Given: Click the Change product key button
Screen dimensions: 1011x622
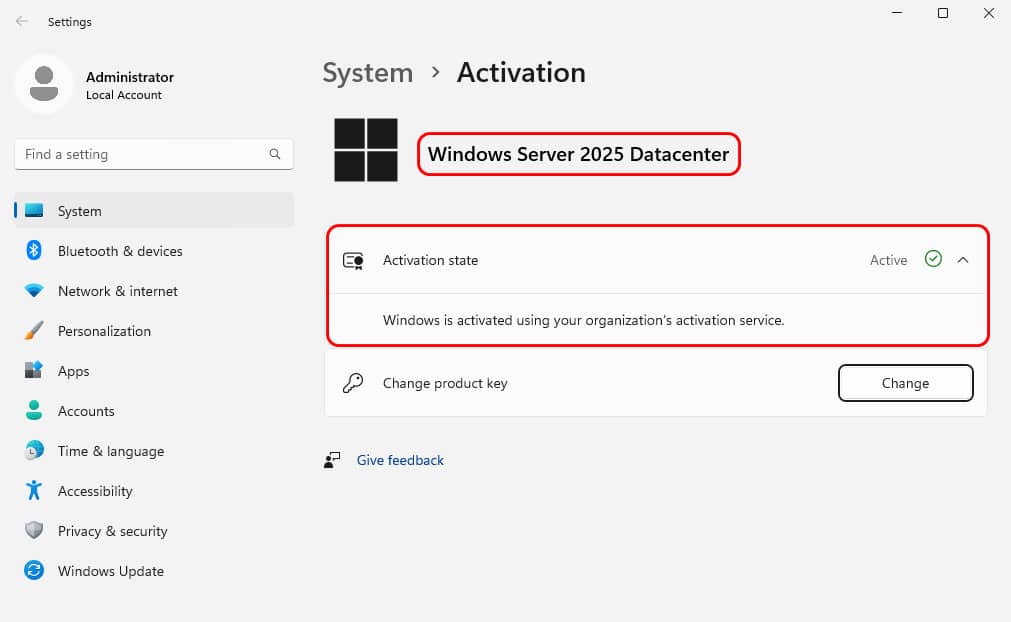Looking at the screenshot, I should [905, 383].
